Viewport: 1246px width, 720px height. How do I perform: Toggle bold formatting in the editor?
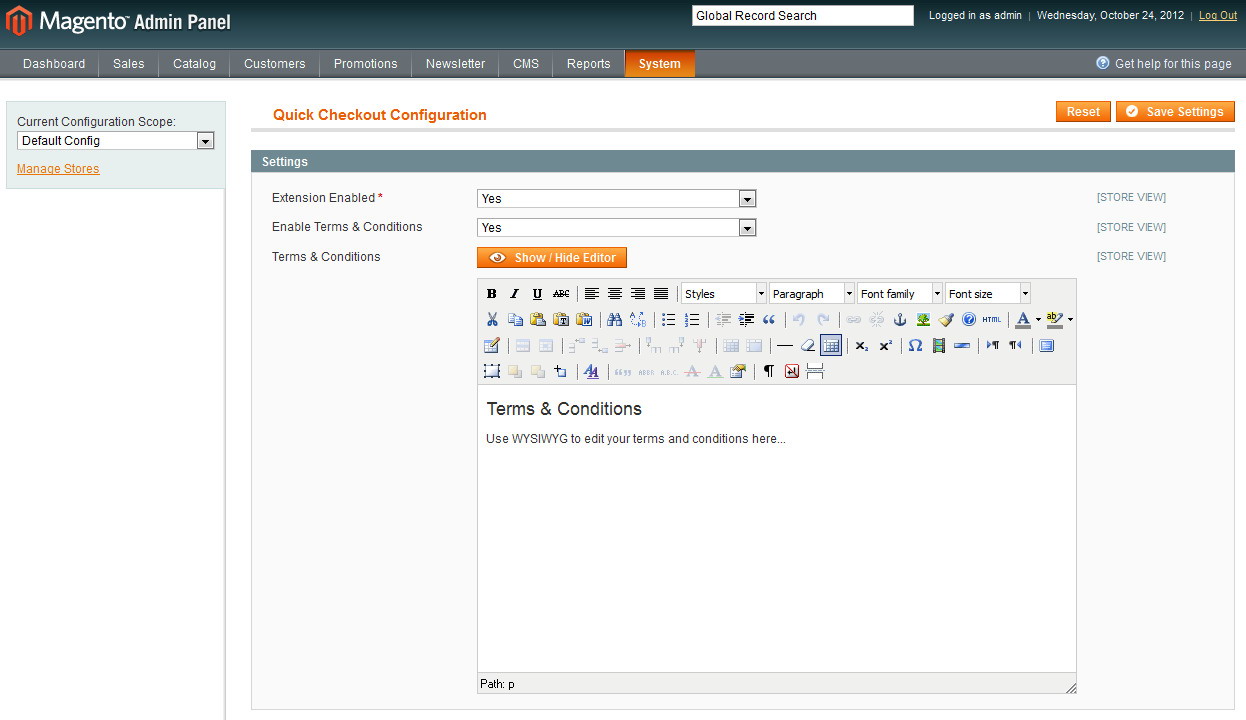pyautogui.click(x=491, y=293)
